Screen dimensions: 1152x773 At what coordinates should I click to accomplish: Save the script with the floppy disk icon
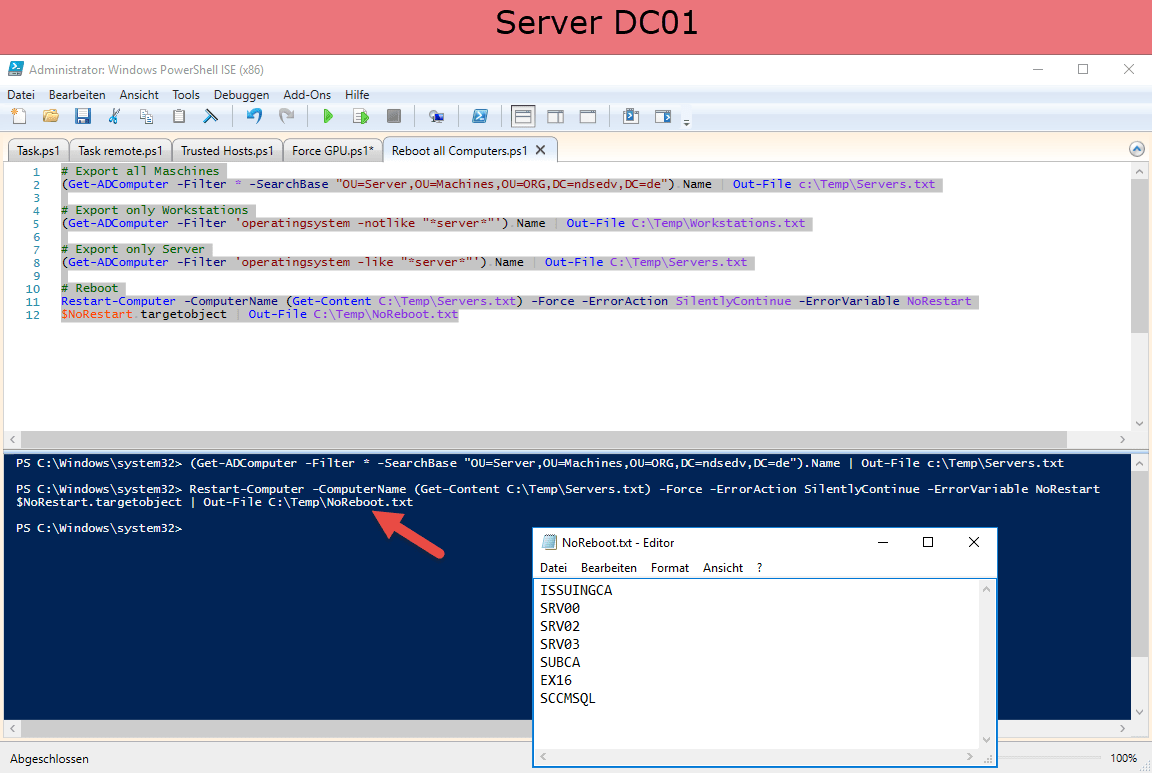[x=83, y=116]
